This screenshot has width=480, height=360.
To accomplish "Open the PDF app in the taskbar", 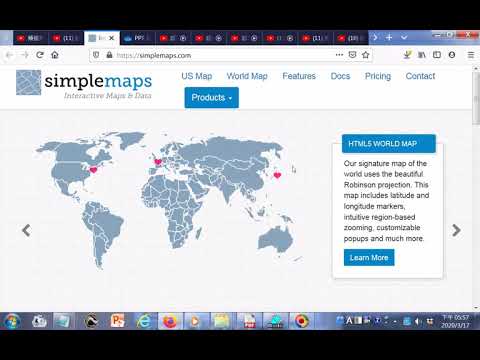I will point(249,321).
